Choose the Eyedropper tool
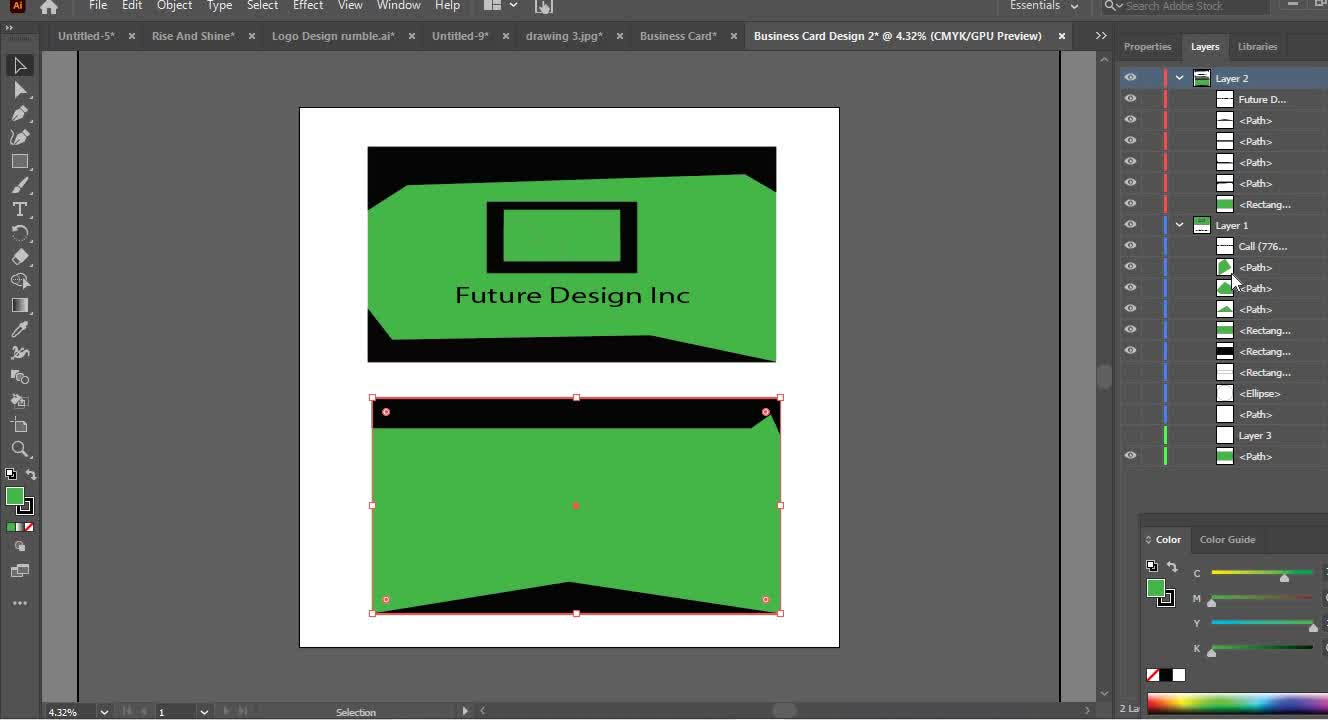Image resolution: width=1328 pixels, height=720 pixels. click(20, 329)
